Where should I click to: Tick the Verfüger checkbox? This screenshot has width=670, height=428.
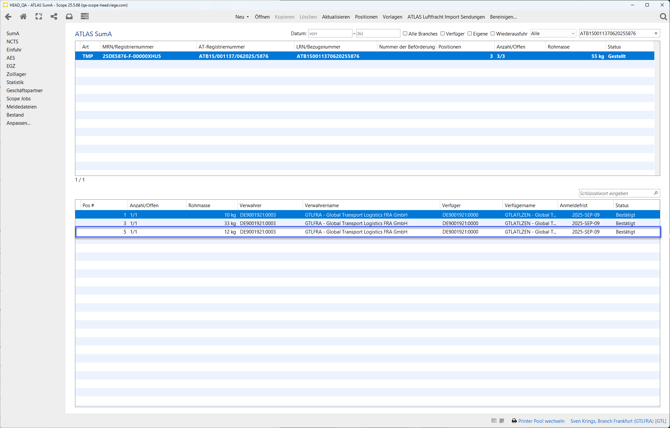coord(442,33)
